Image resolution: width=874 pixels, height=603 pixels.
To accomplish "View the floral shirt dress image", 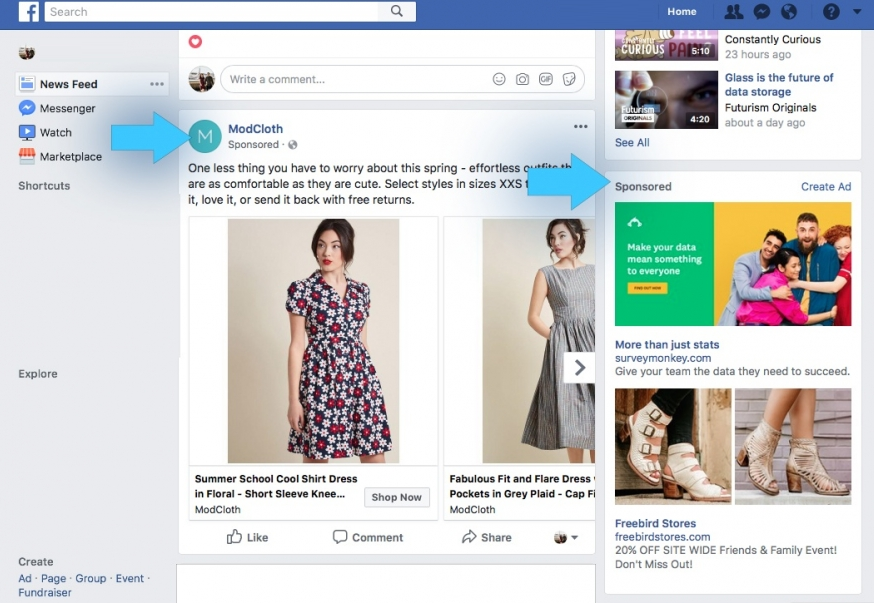I will pyautogui.click(x=313, y=341).
